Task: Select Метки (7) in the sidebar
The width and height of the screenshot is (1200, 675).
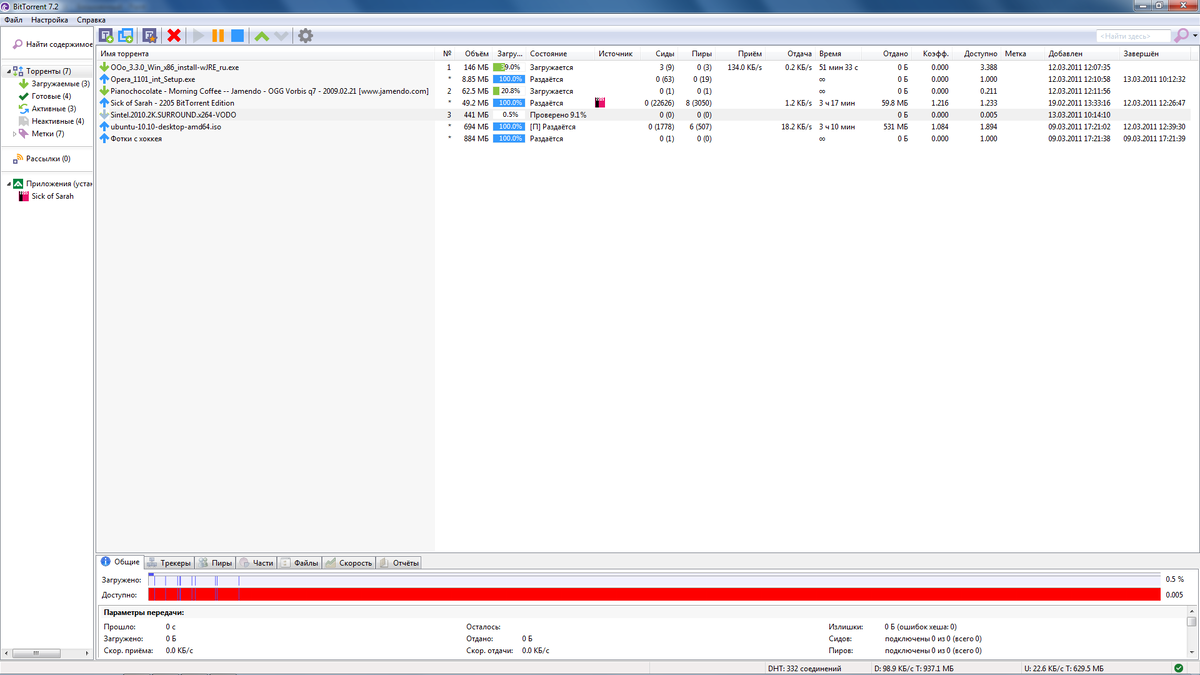Action: coord(48,133)
